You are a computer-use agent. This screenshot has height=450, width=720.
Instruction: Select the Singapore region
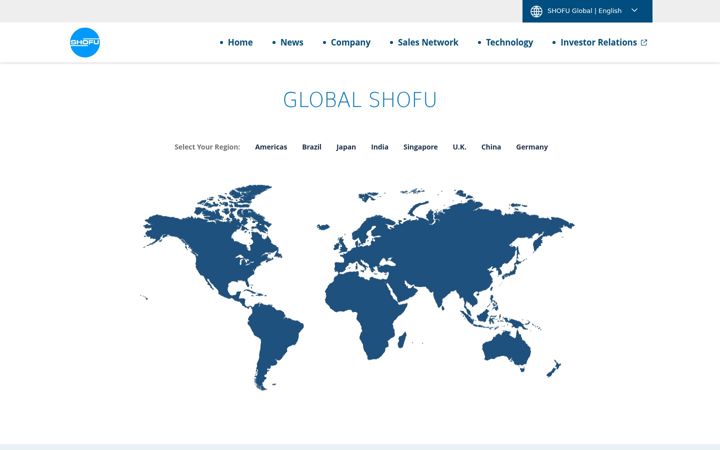(420, 147)
